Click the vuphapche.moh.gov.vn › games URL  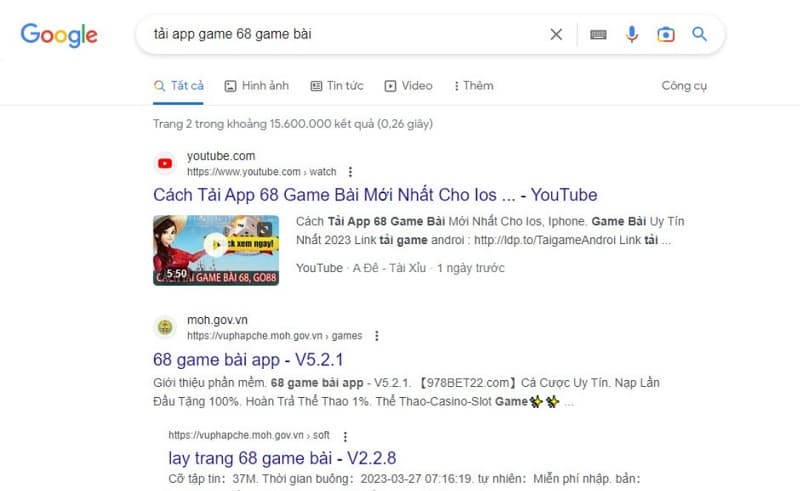coord(274,336)
